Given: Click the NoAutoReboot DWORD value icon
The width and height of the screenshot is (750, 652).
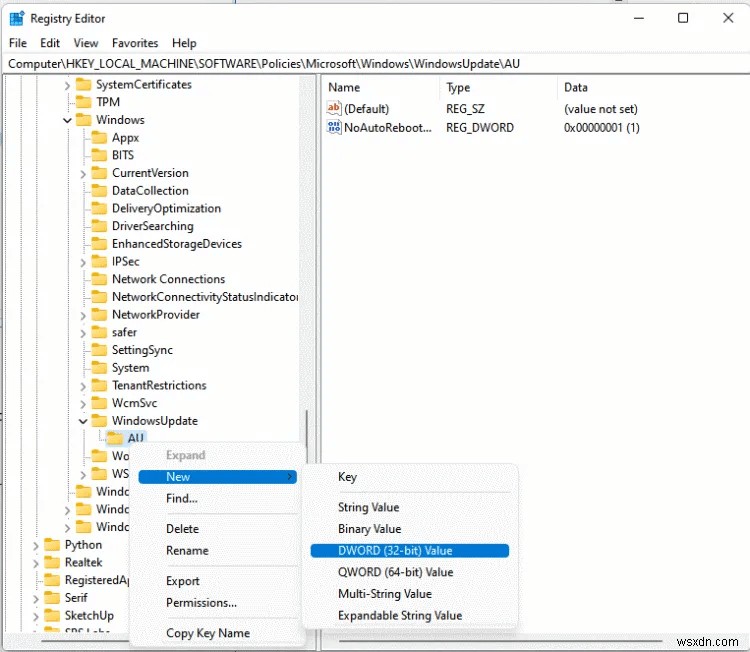Looking at the screenshot, I should pyautogui.click(x=333, y=127).
